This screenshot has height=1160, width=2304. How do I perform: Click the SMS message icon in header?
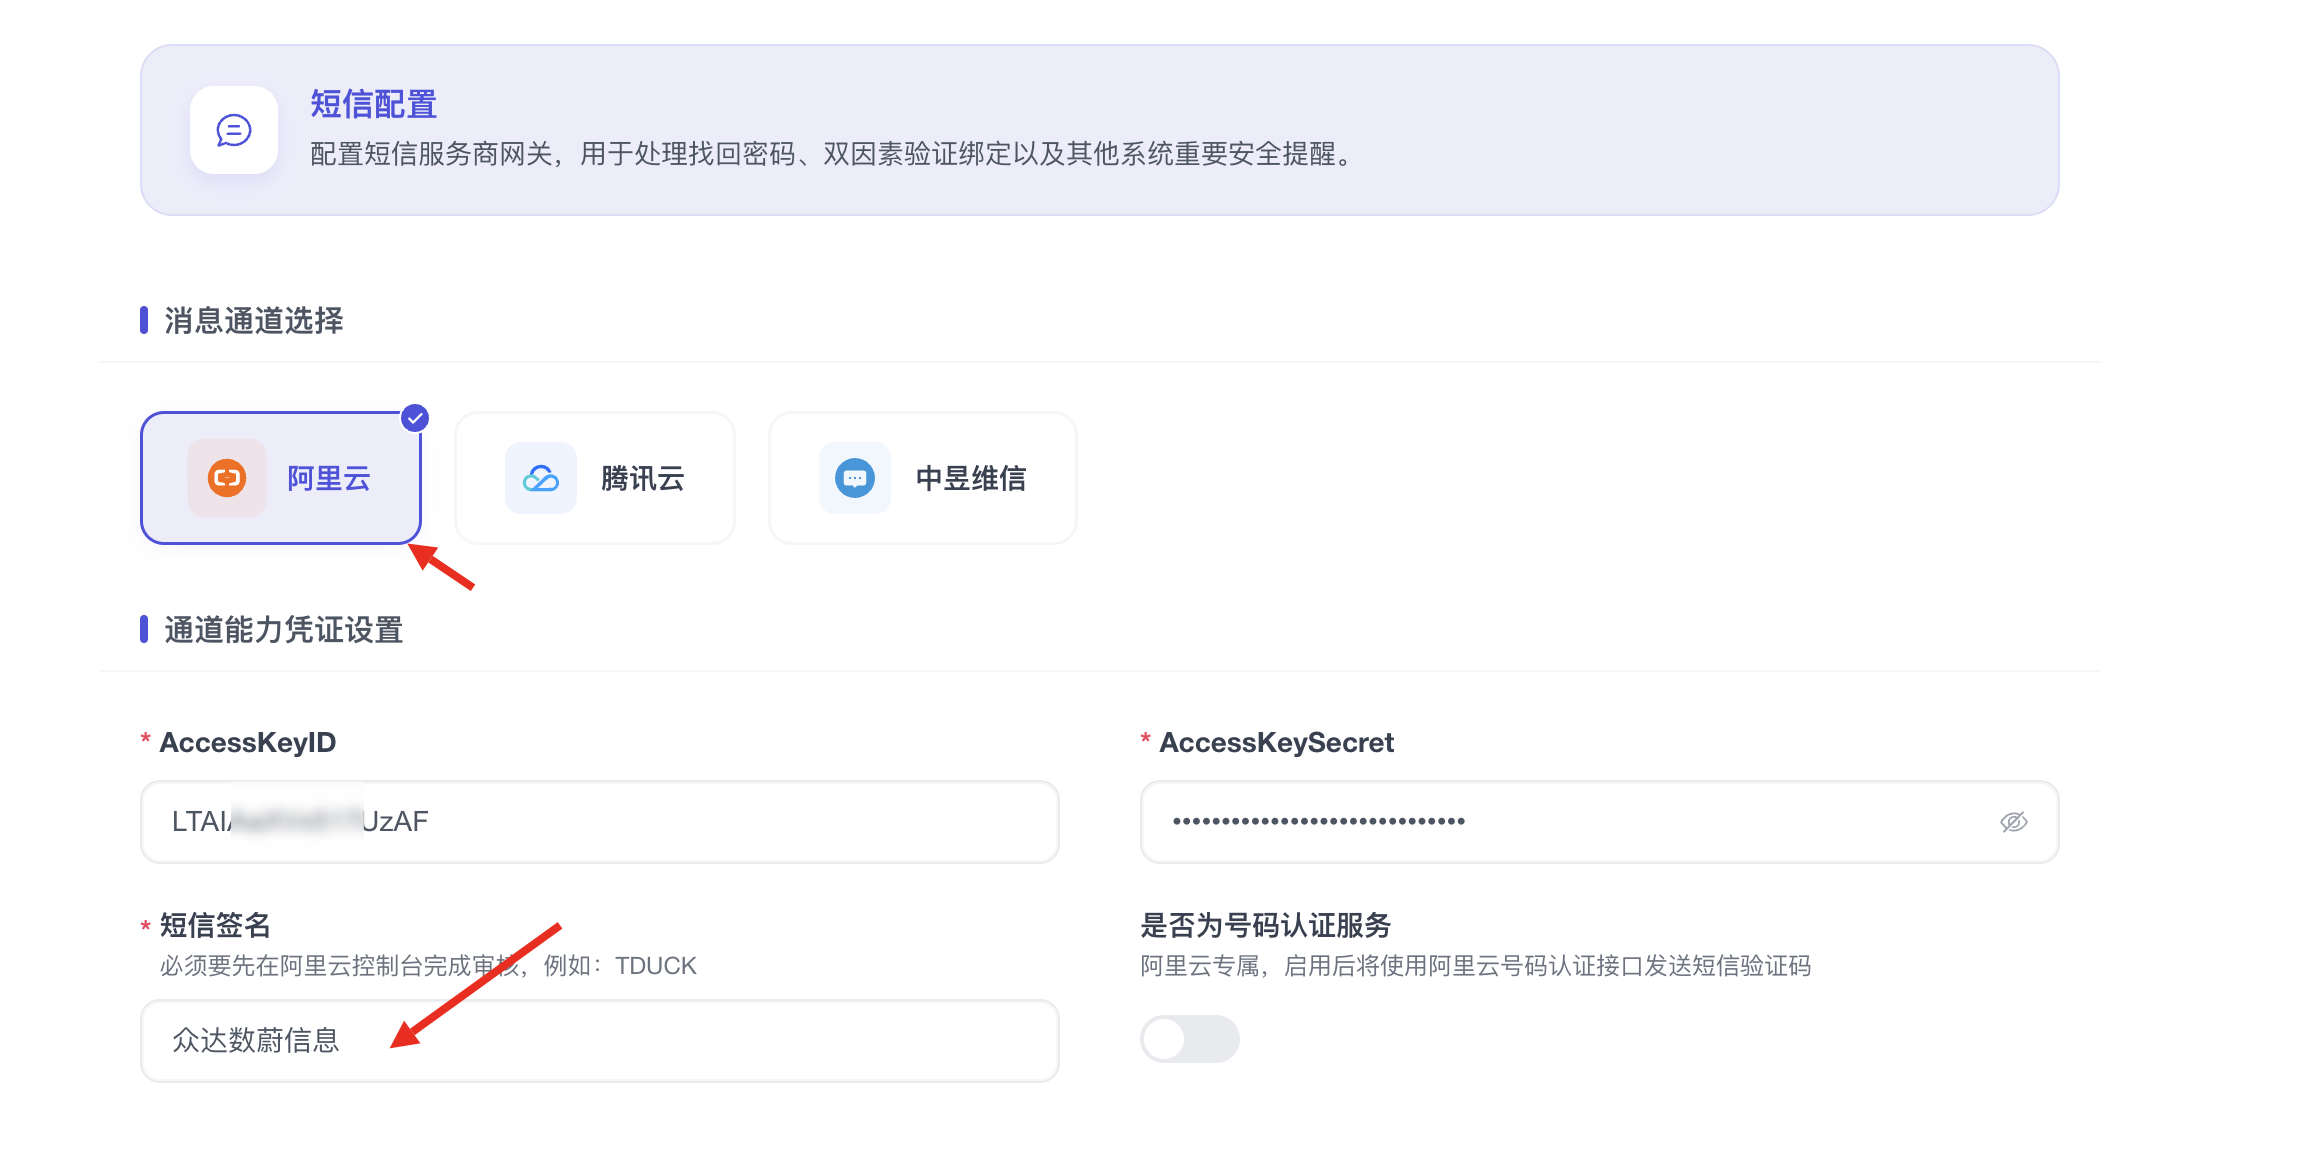[234, 130]
